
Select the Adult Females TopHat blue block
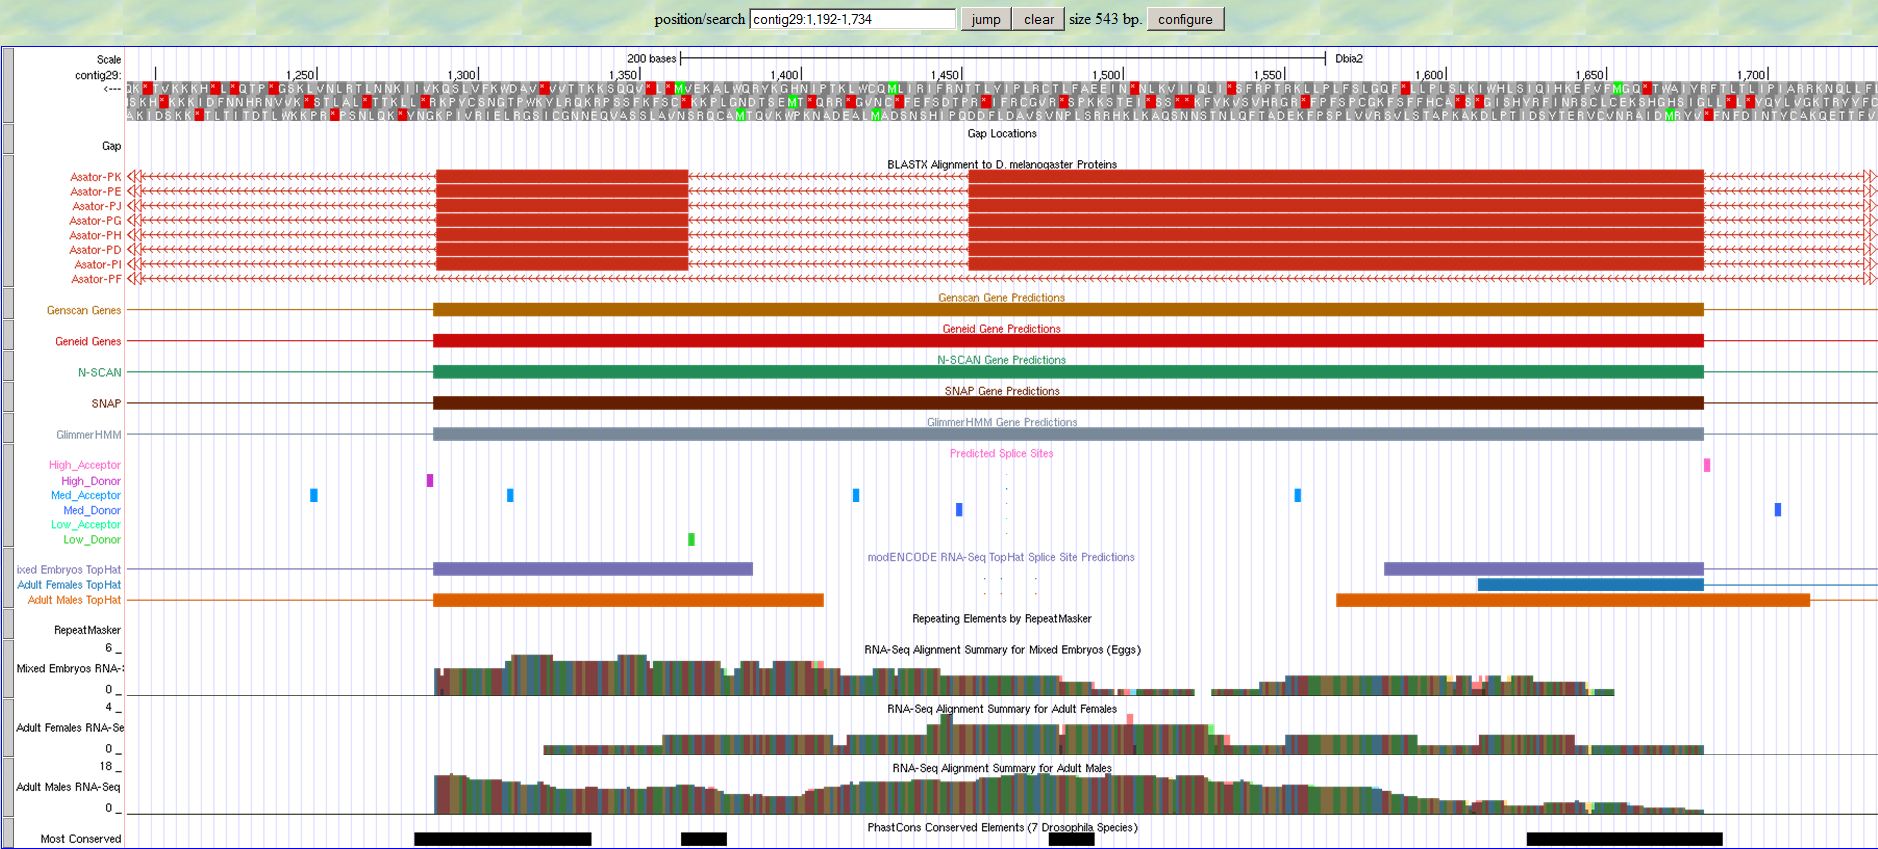[1591, 585]
